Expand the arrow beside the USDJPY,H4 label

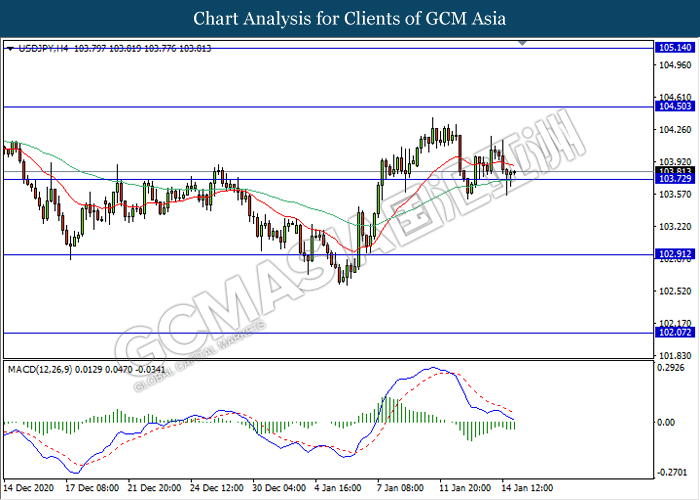click(9, 47)
